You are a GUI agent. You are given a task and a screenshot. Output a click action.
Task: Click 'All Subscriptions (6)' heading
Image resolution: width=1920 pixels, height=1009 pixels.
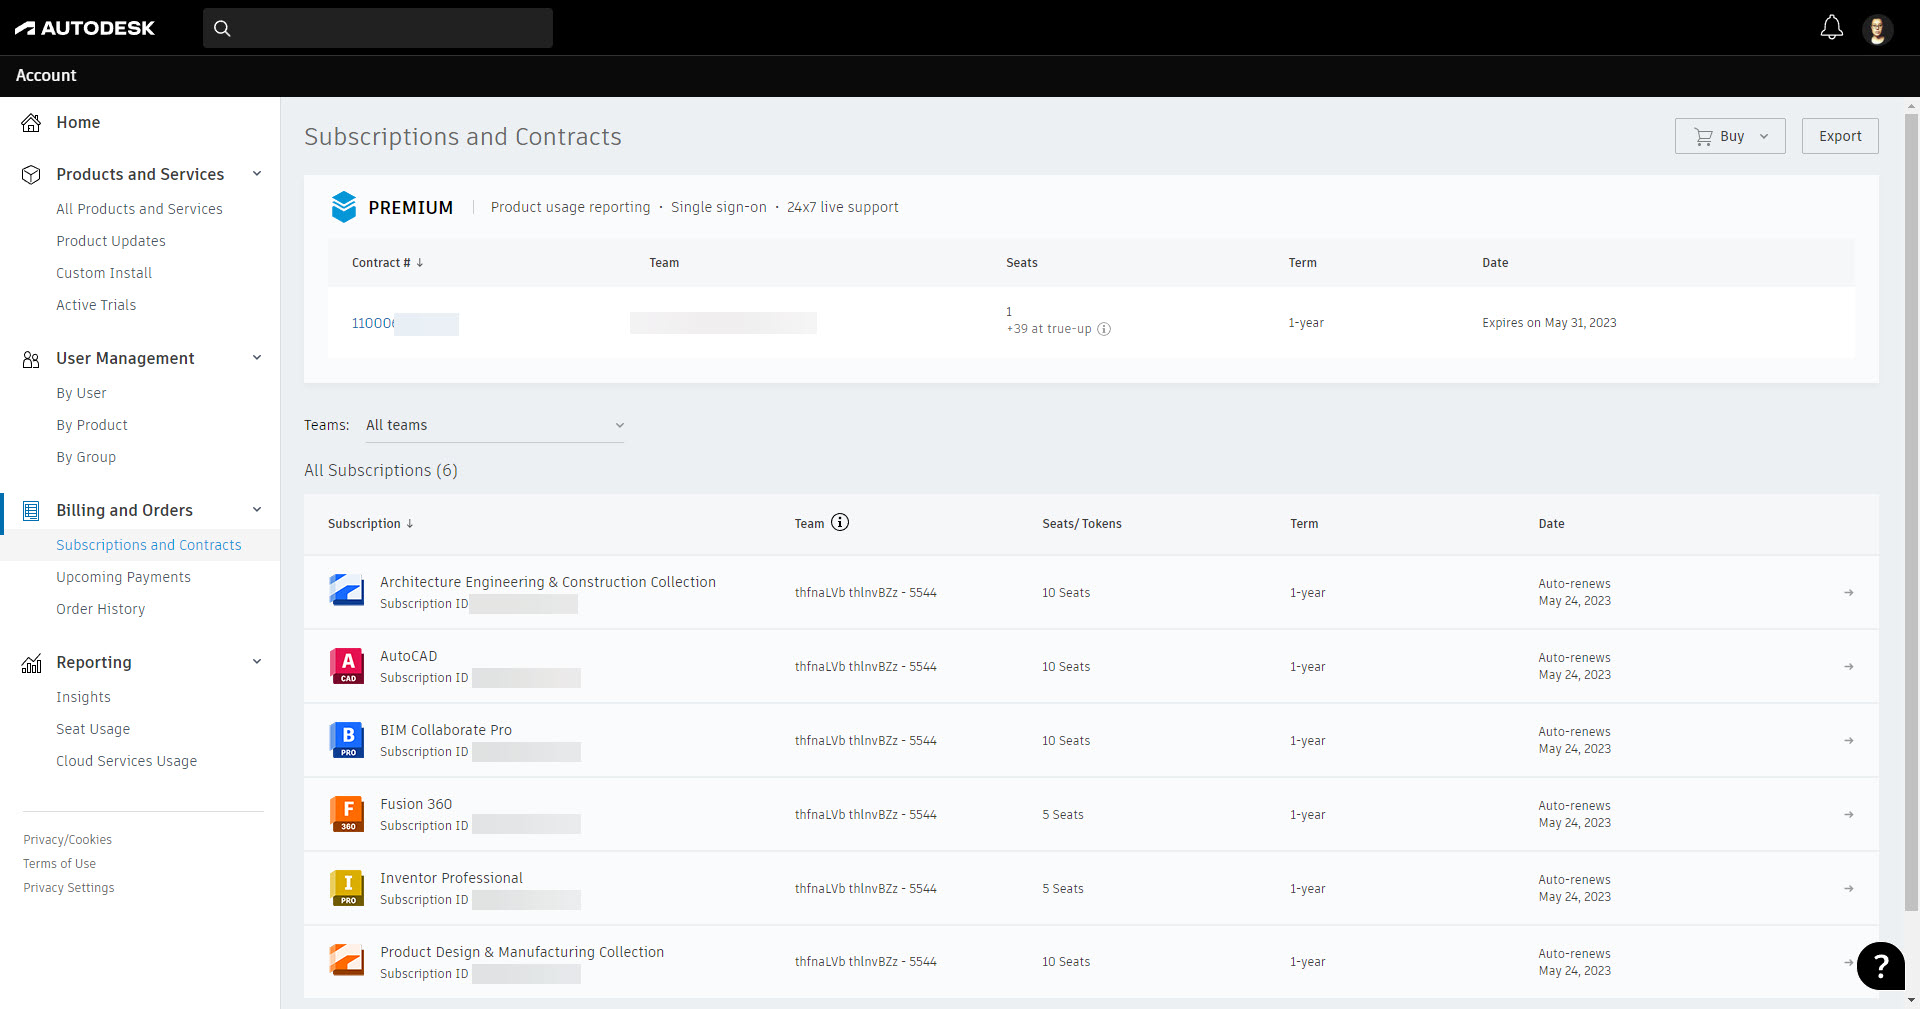381,470
